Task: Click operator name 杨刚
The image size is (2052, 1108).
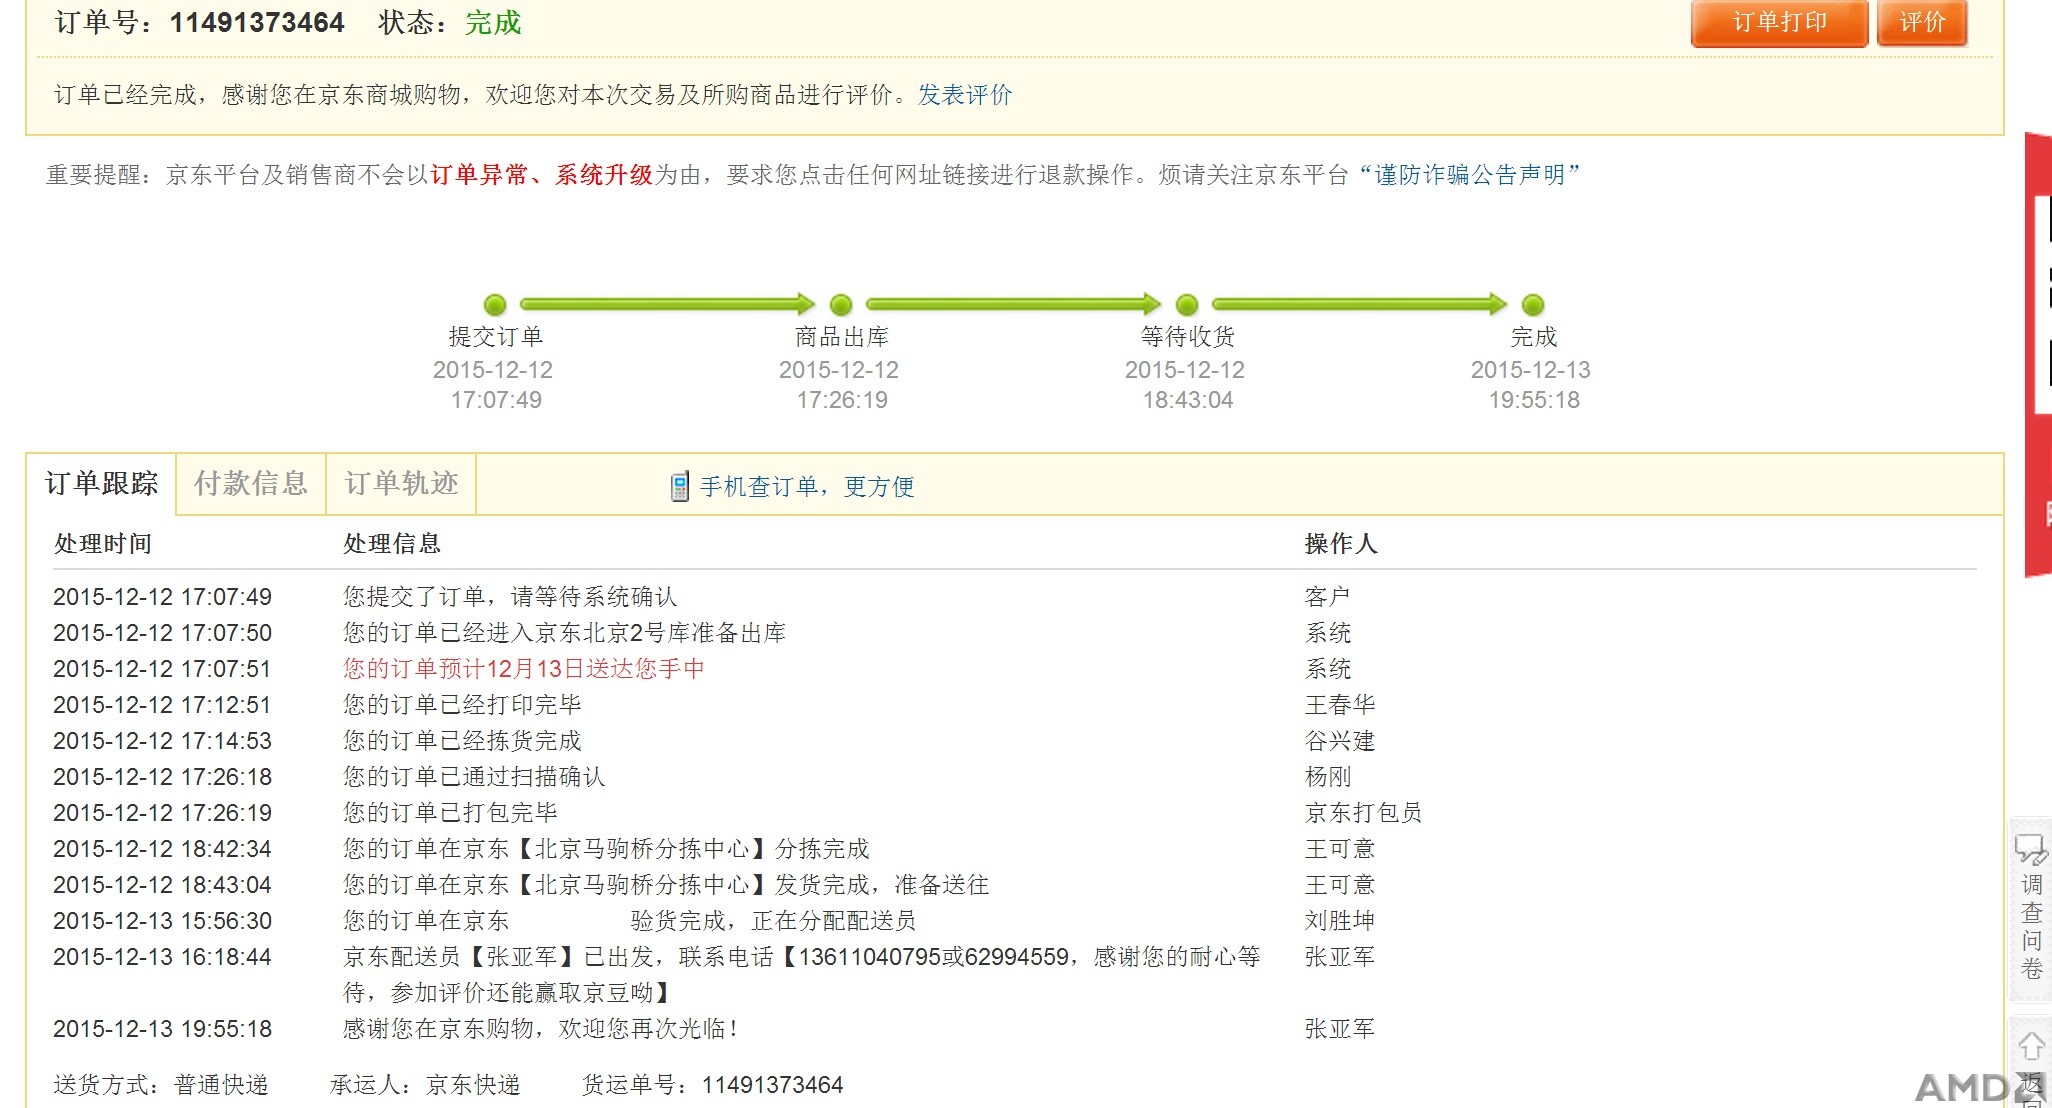Action: (x=1328, y=777)
